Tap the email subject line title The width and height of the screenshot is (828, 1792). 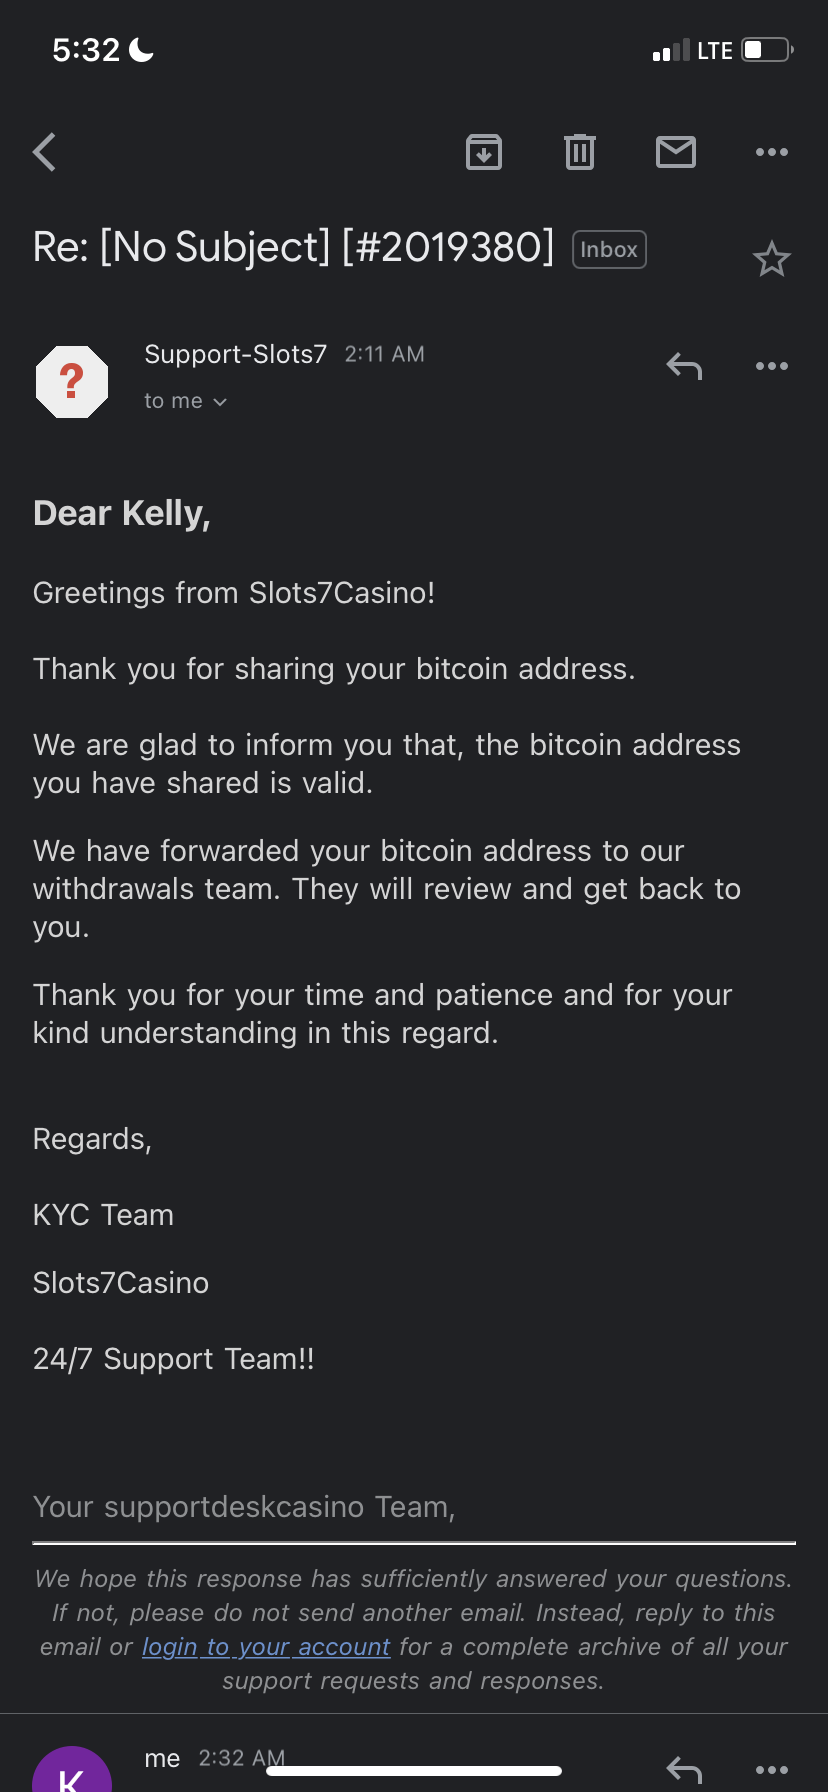(293, 247)
